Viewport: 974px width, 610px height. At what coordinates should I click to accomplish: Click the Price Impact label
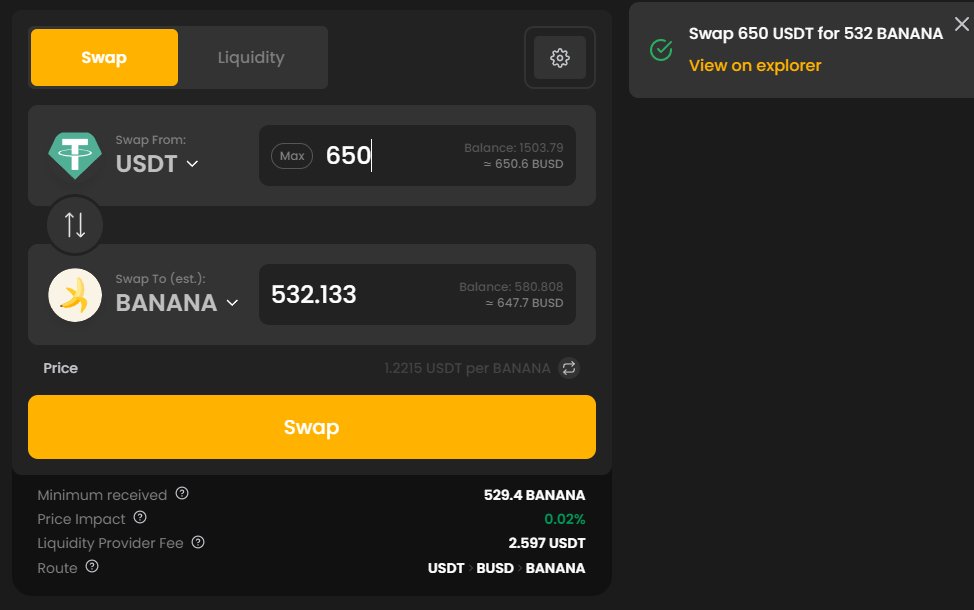(81, 519)
